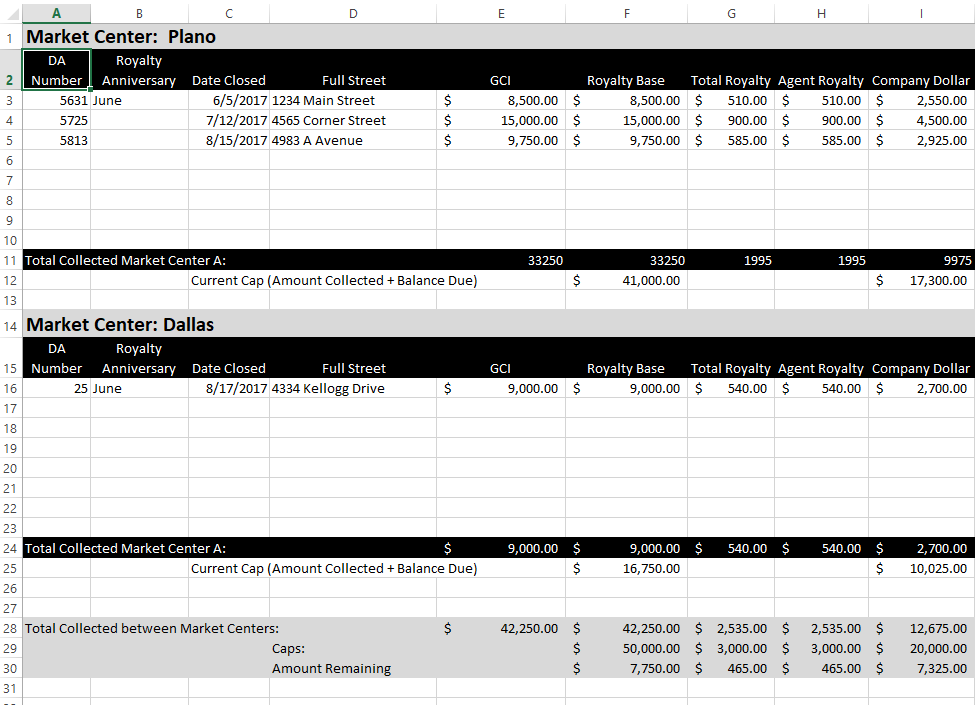This screenshot has width=975, height=705.
Task: Select the 4334 Kellogg Drive address cell
Action: tap(353, 388)
